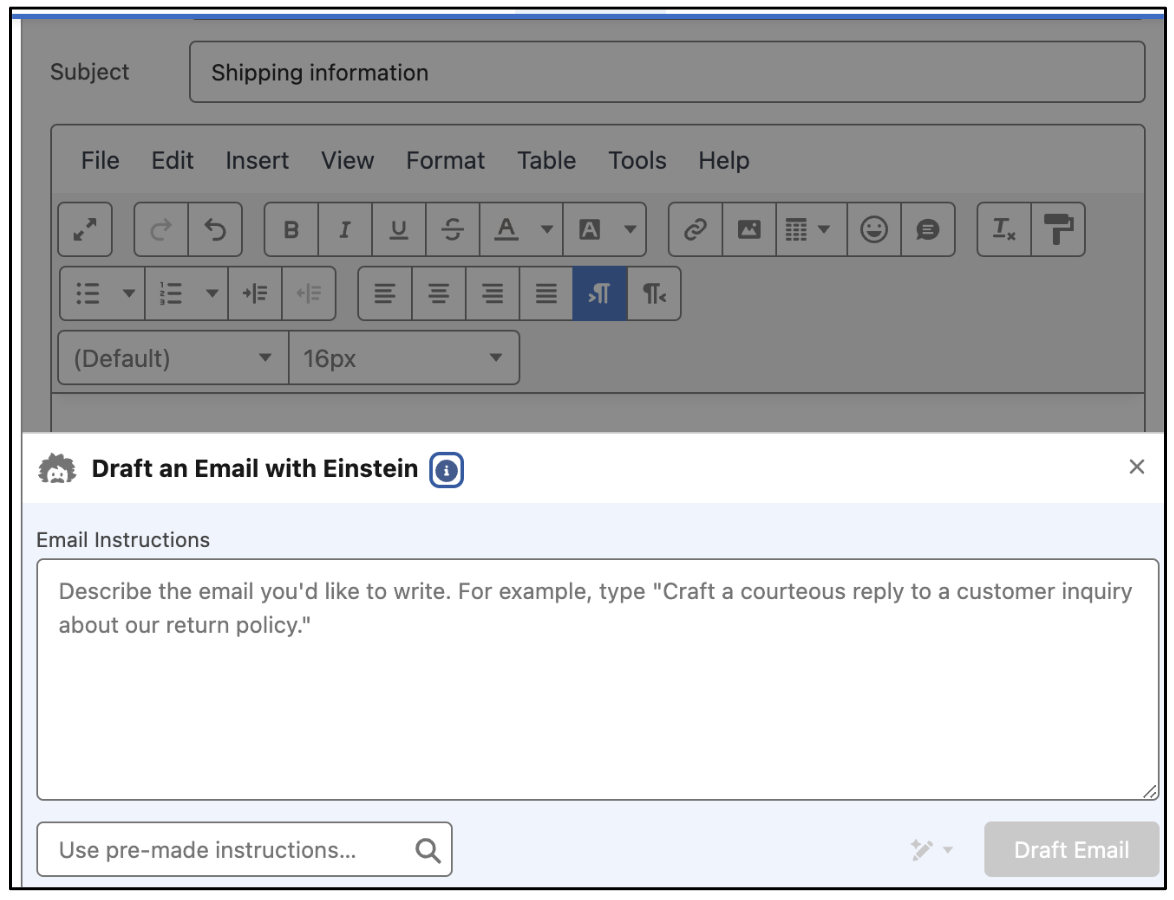Viewport: 1174px width, 900px height.
Task: Open the Insert menu
Action: pos(257,161)
